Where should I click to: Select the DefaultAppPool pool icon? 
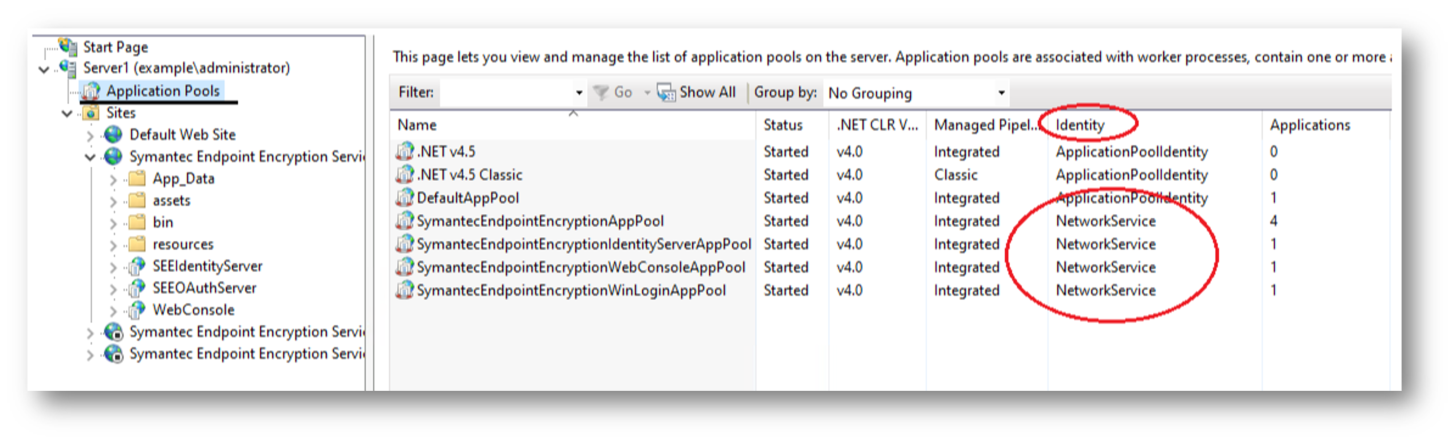click(405, 198)
